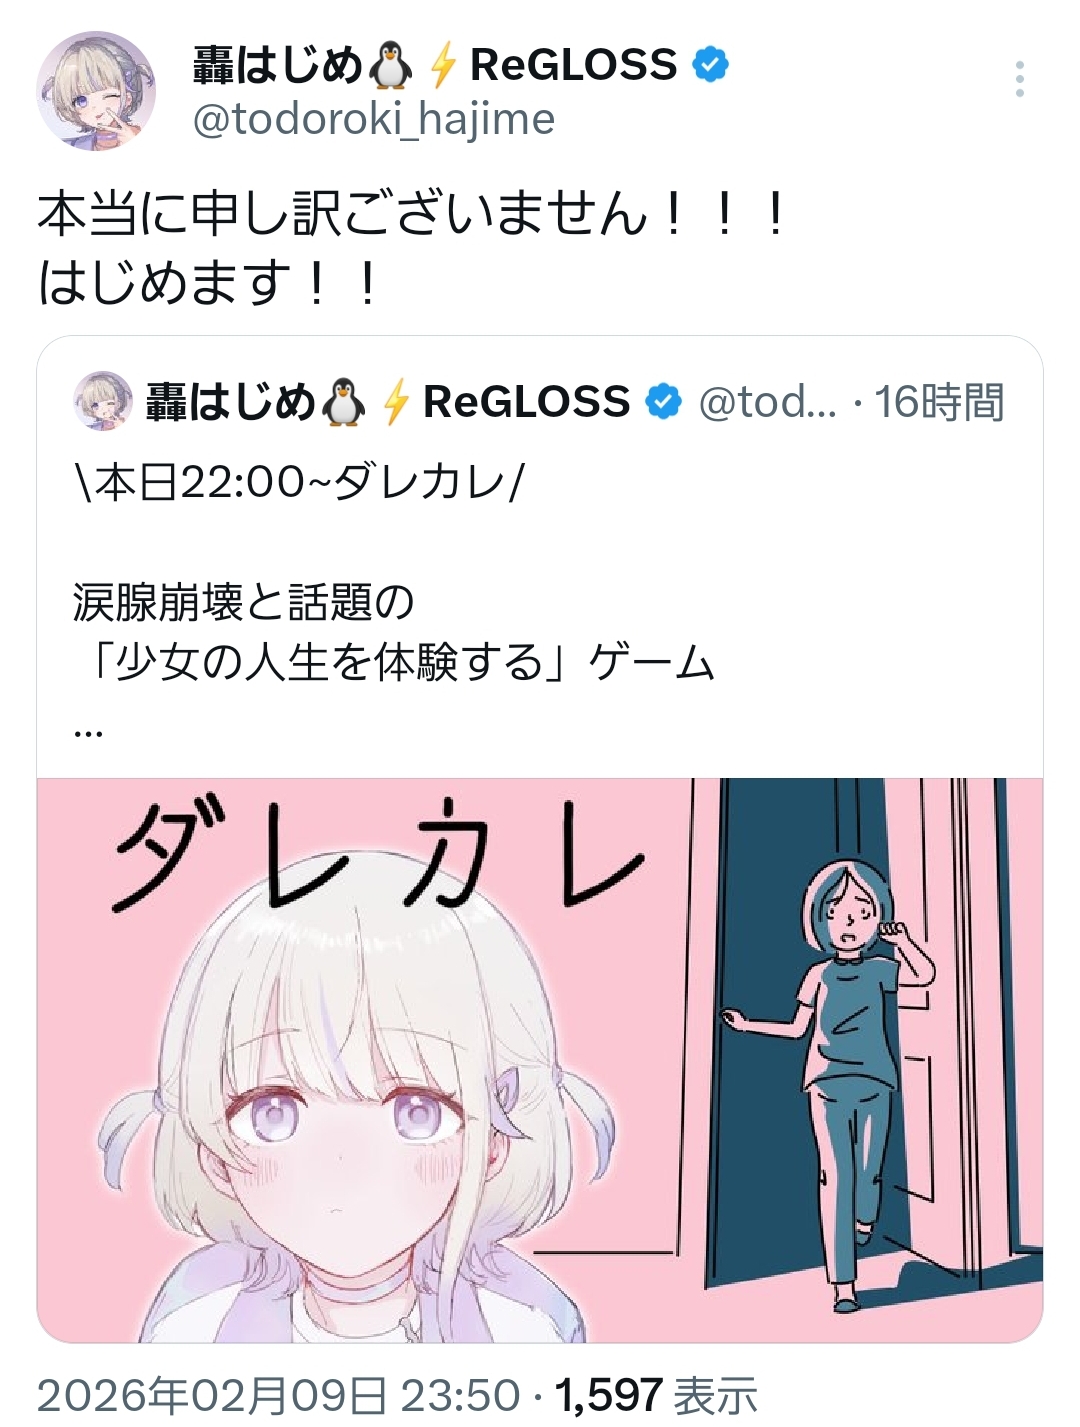Click the apology text 本当に申し訳ございません
The height and width of the screenshot is (1427, 1080).
click(x=343, y=213)
